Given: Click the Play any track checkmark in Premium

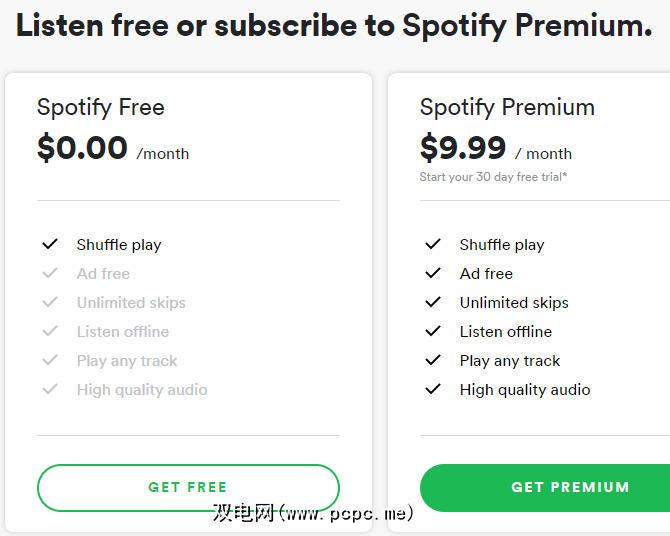Looking at the screenshot, I should pos(433,360).
